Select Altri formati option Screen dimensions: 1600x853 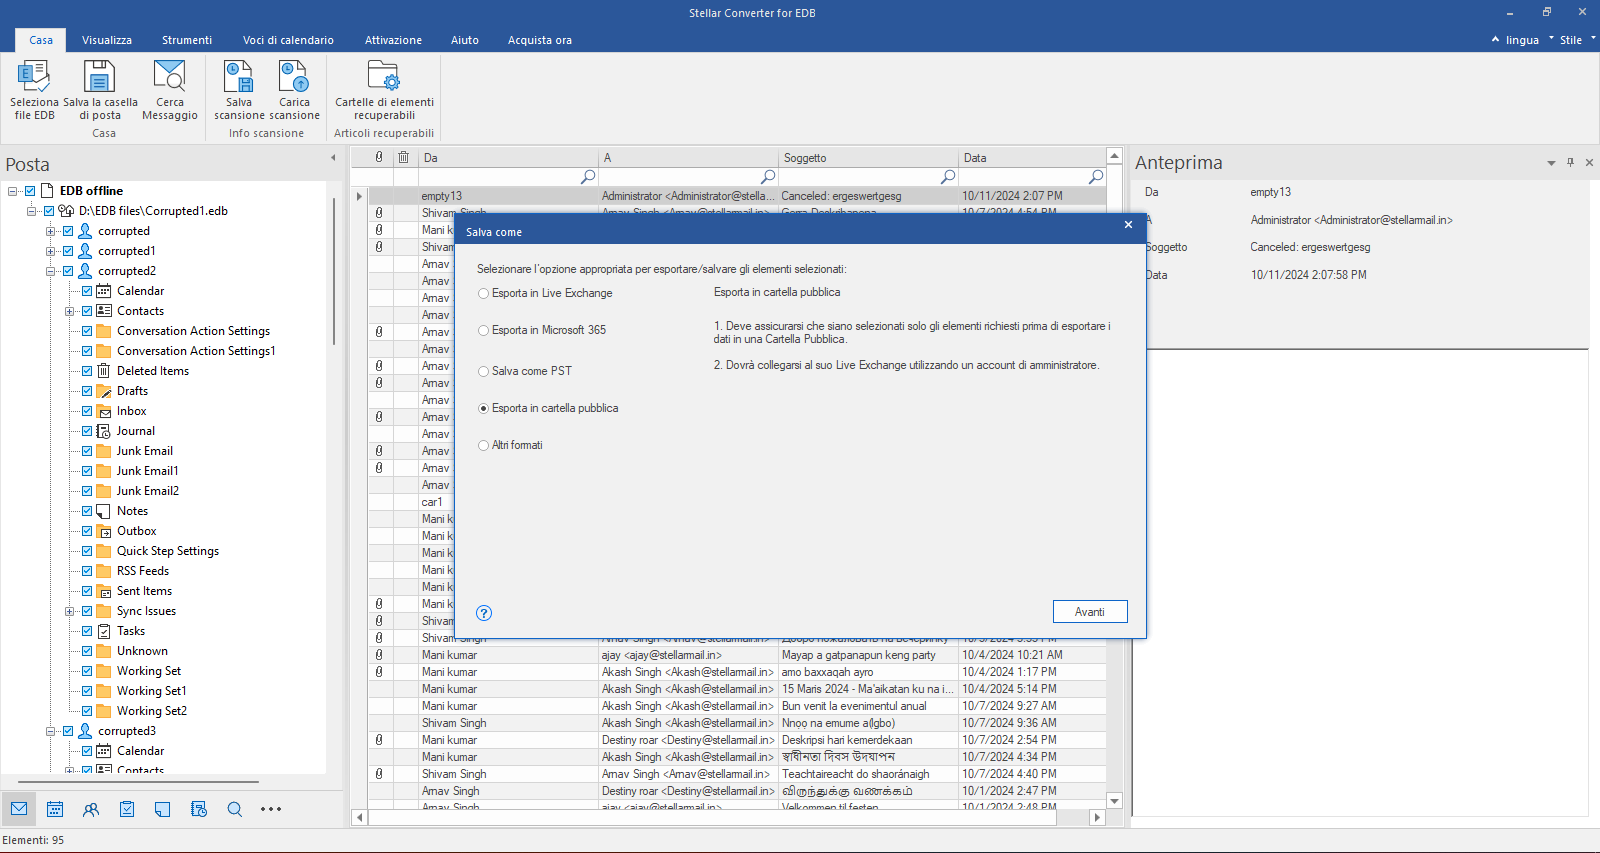click(484, 446)
